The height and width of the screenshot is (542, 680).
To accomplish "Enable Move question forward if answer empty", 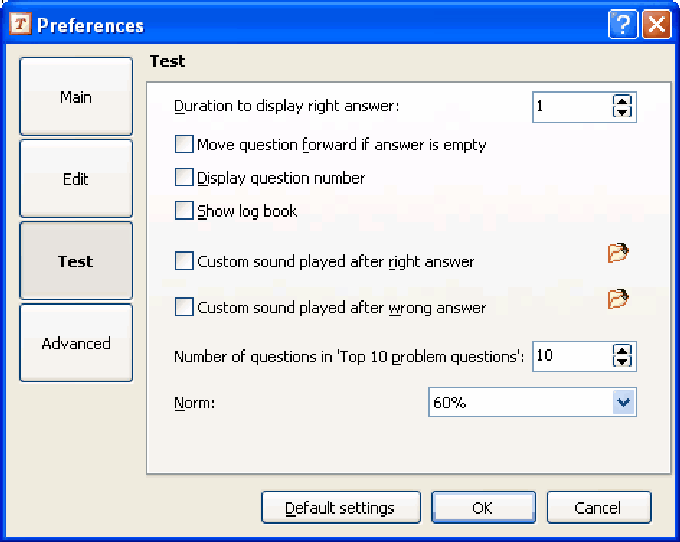I will (x=184, y=145).
